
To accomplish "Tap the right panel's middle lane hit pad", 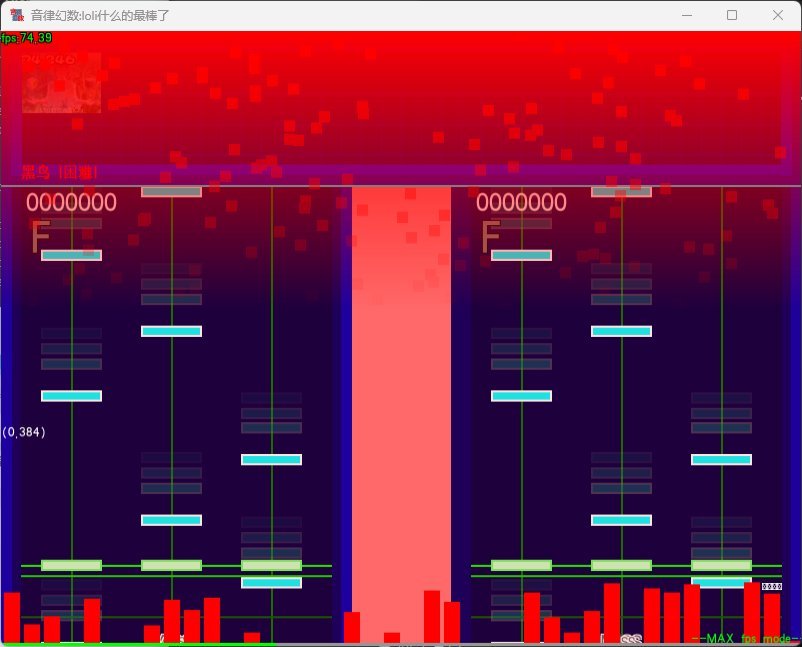I will (621, 565).
